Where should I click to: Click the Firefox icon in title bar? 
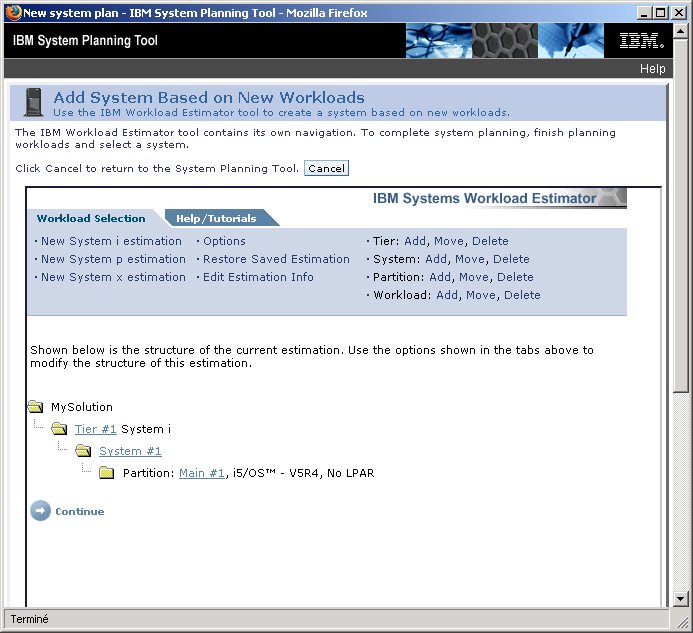[14, 12]
